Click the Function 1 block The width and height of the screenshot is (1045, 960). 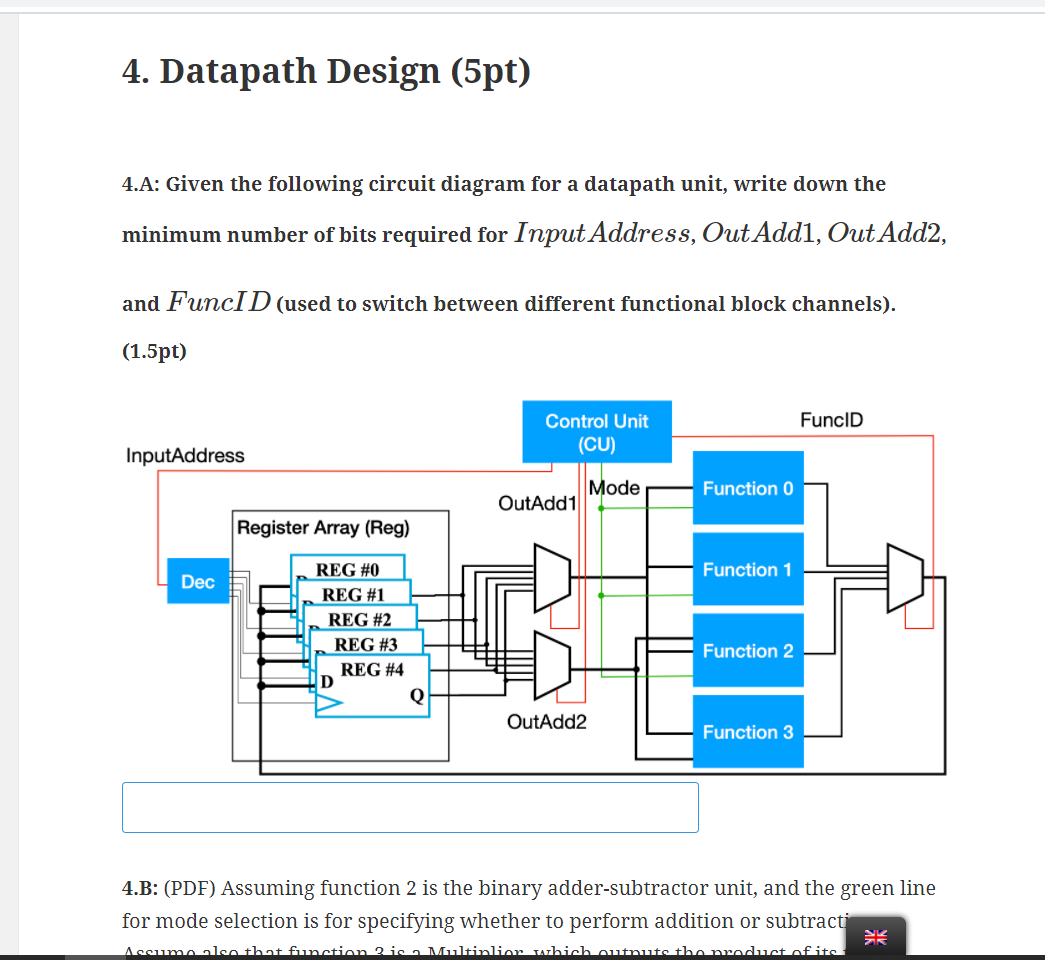pyautogui.click(x=747, y=570)
